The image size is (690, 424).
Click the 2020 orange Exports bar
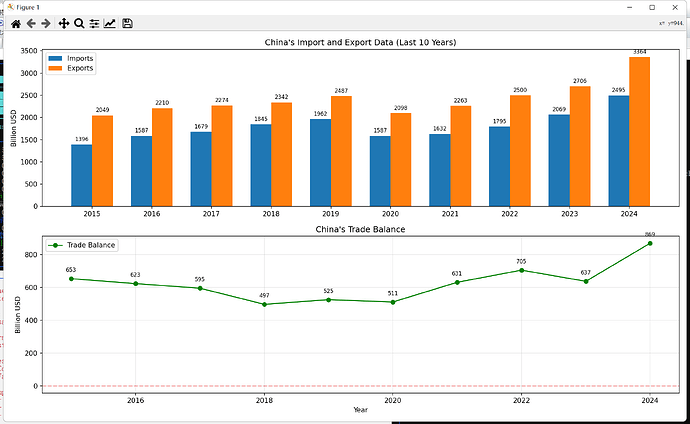(401, 160)
